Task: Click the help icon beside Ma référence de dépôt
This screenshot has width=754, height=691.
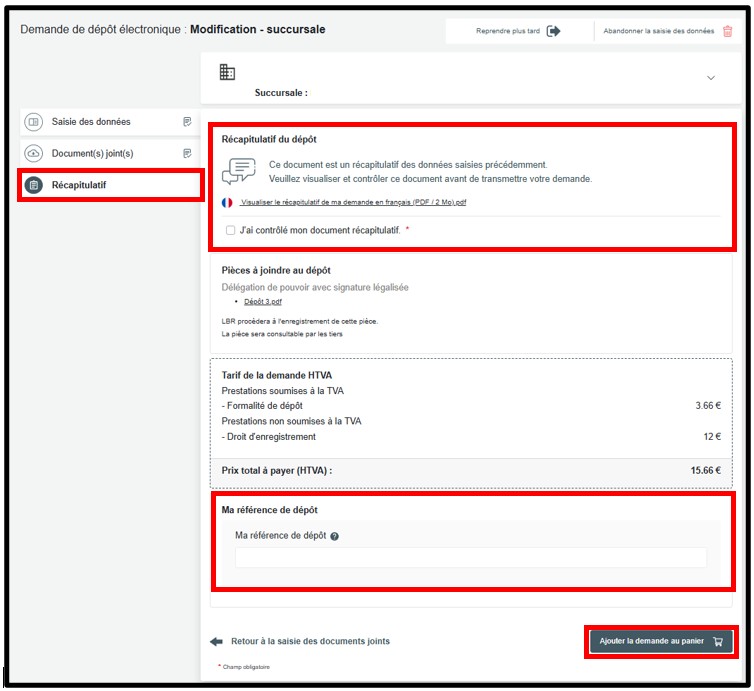Action: click(334, 536)
